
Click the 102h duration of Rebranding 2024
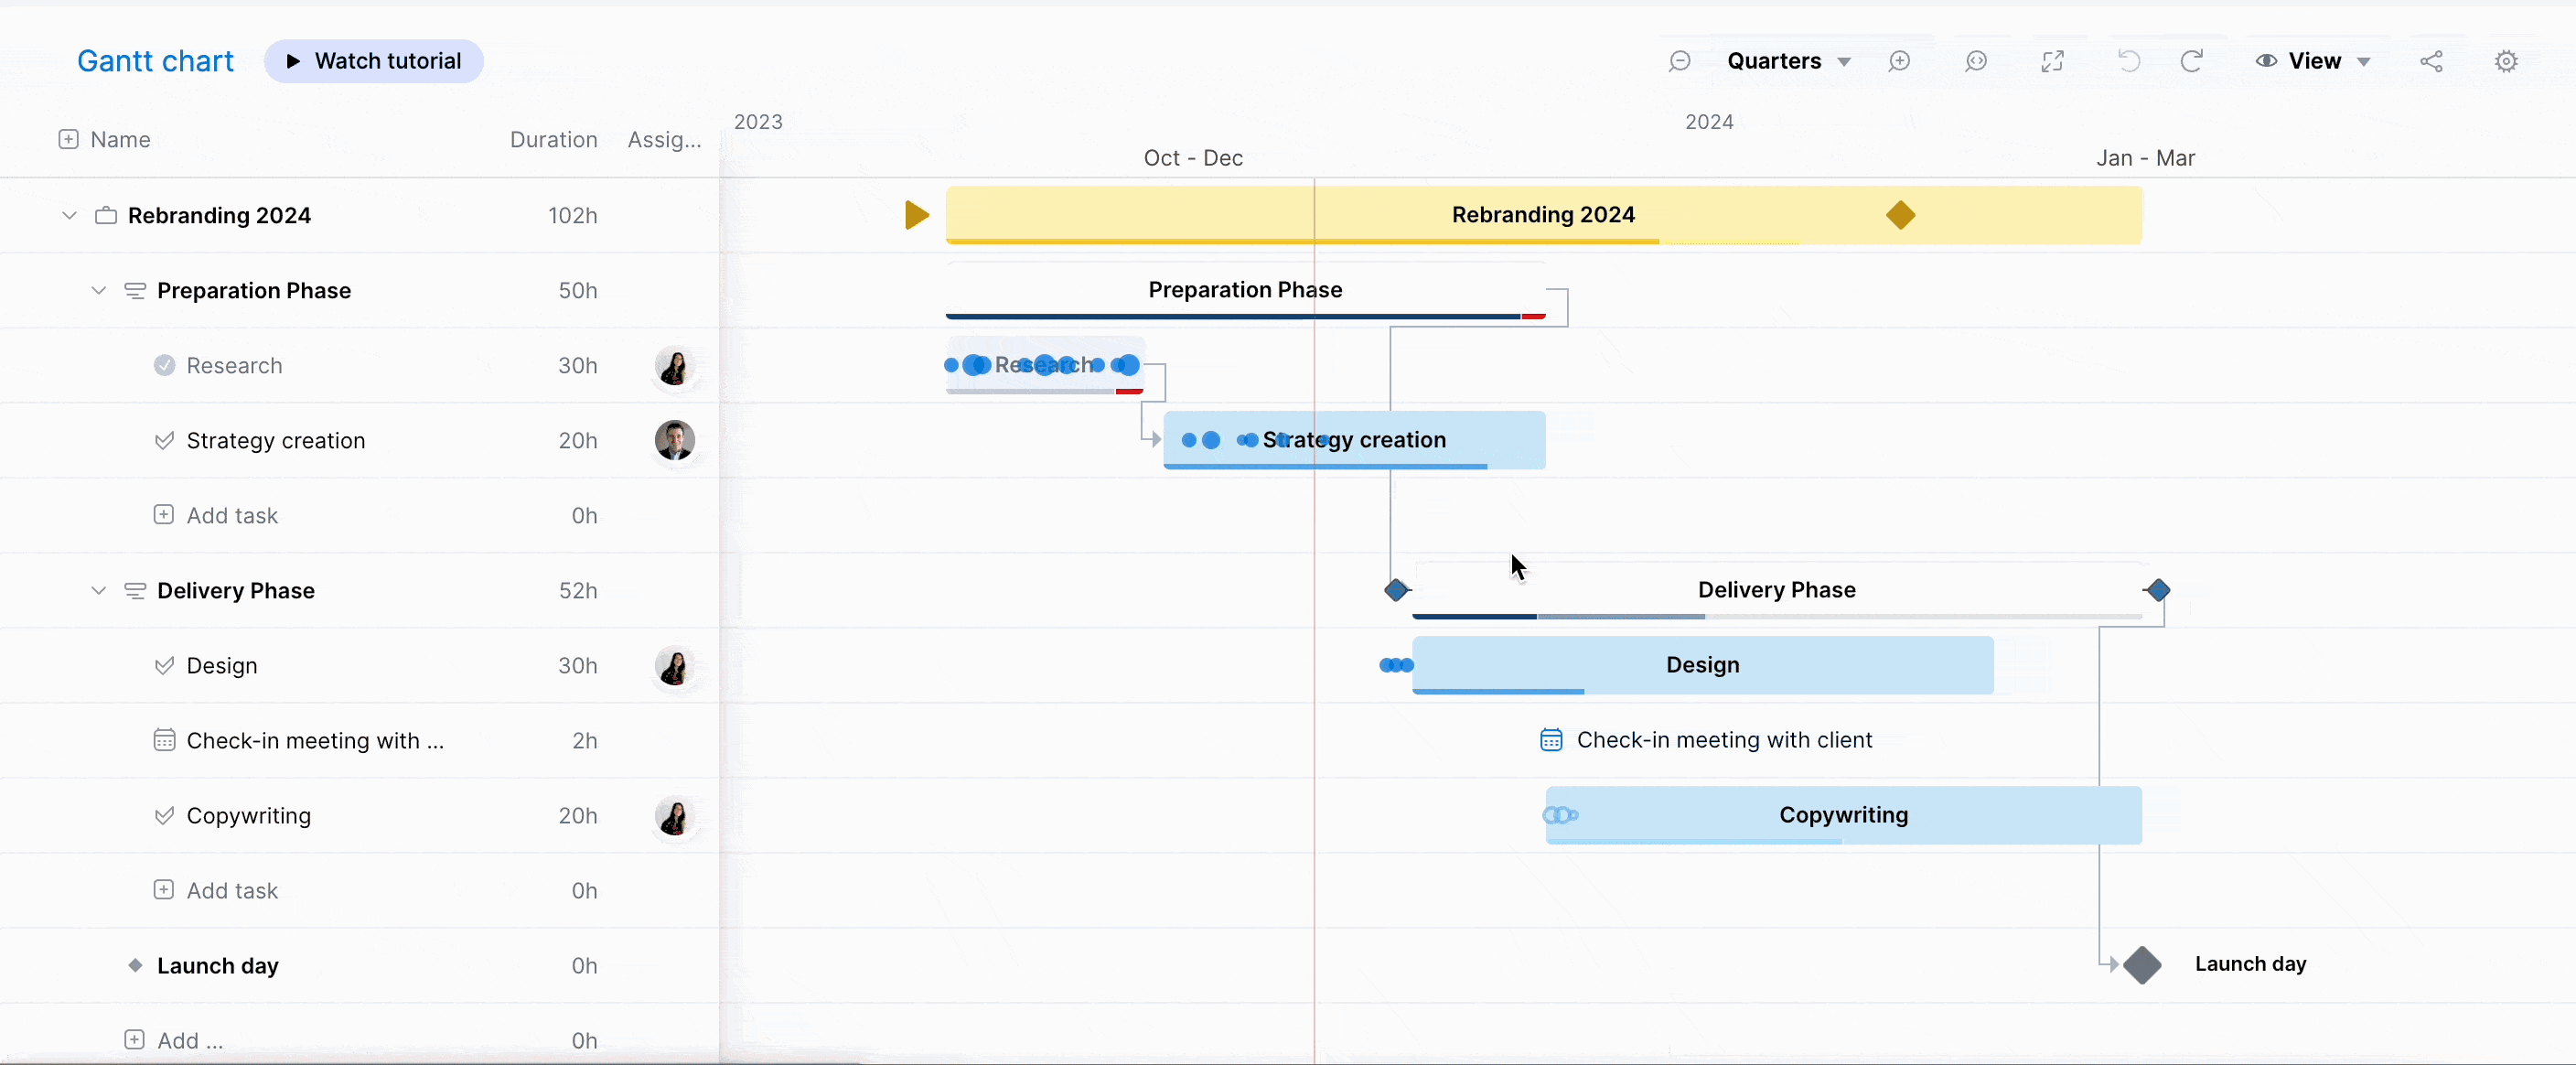tap(572, 215)
